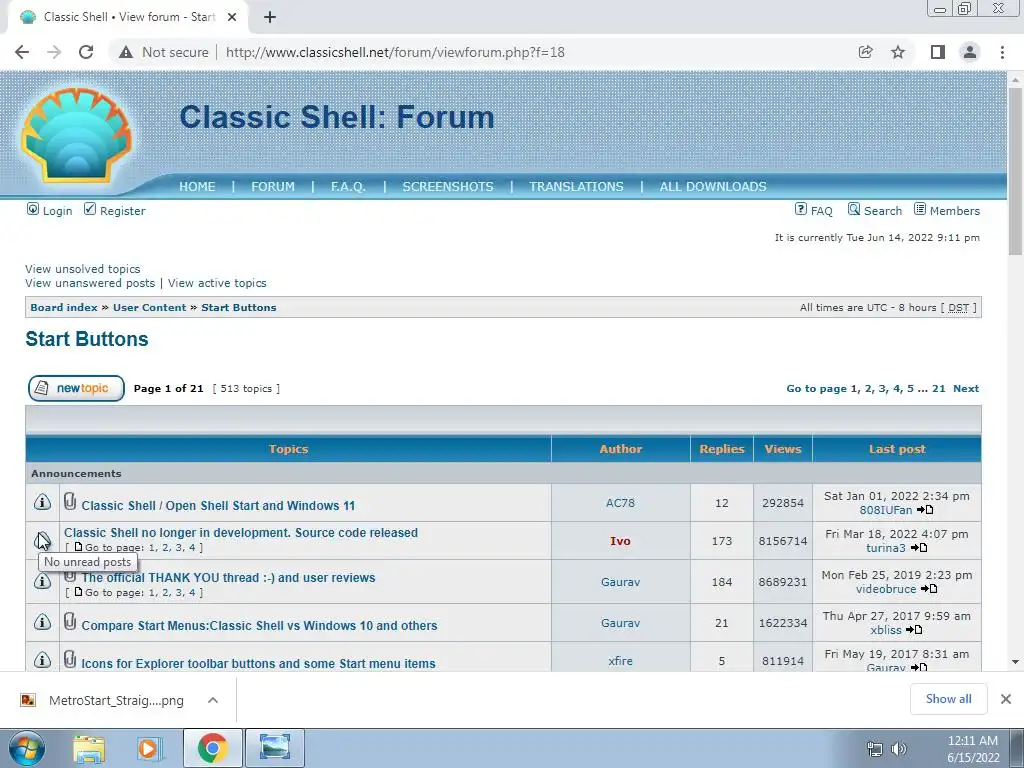The image size is (1024, 768).
Task: Click the new topic button
Action: point(76,389)
